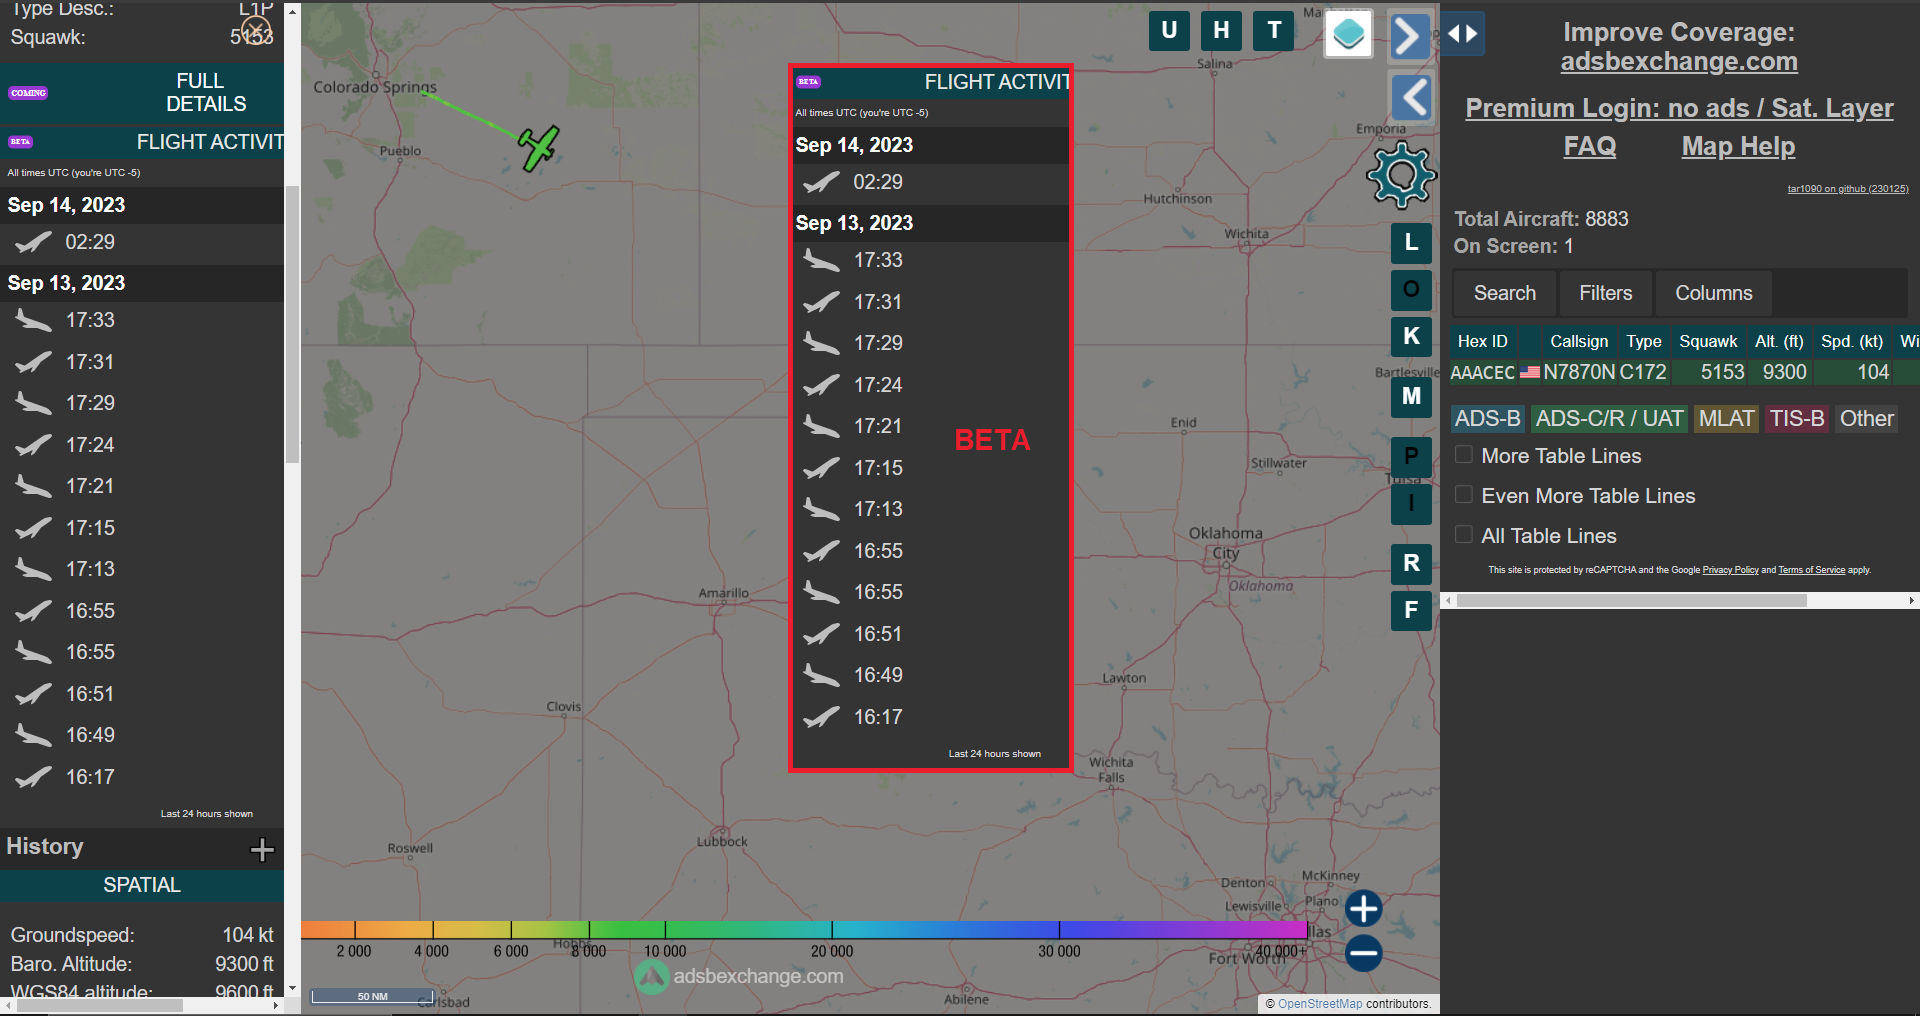Switch to the Filters tab
Image resolution: width=1920 pixels, height=1016 pixels.
click(x=1606, y=294)
